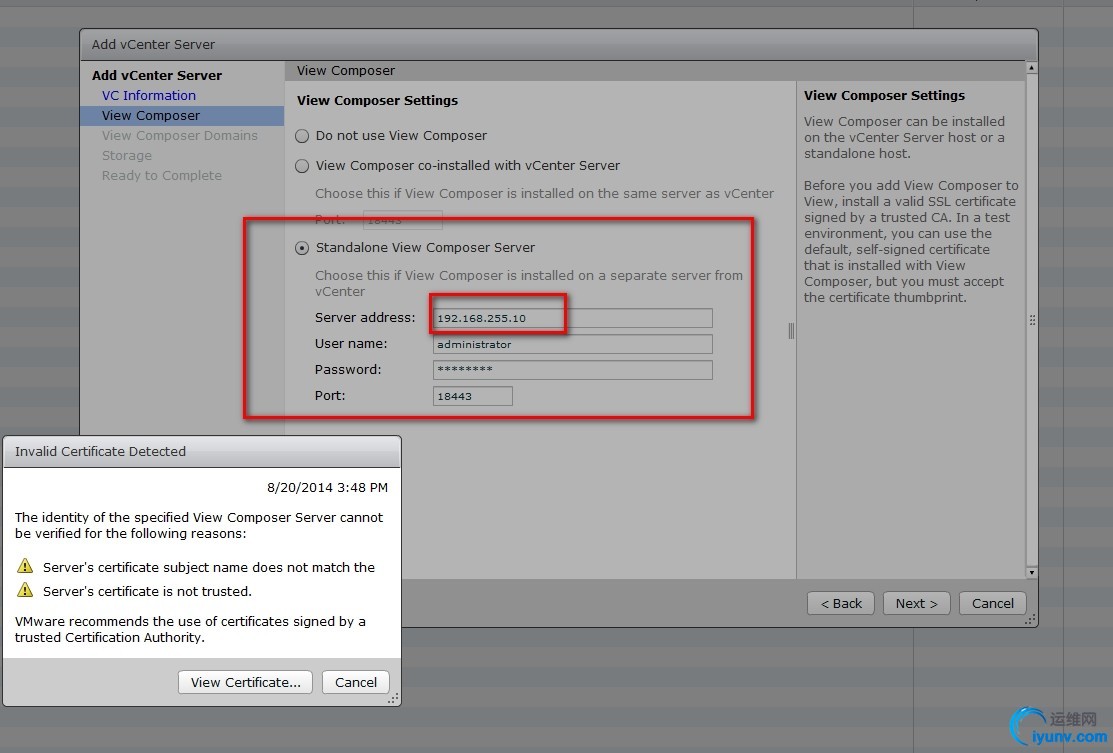
Task: Click the disabled co-installed Port field
Action: point(402,220)
